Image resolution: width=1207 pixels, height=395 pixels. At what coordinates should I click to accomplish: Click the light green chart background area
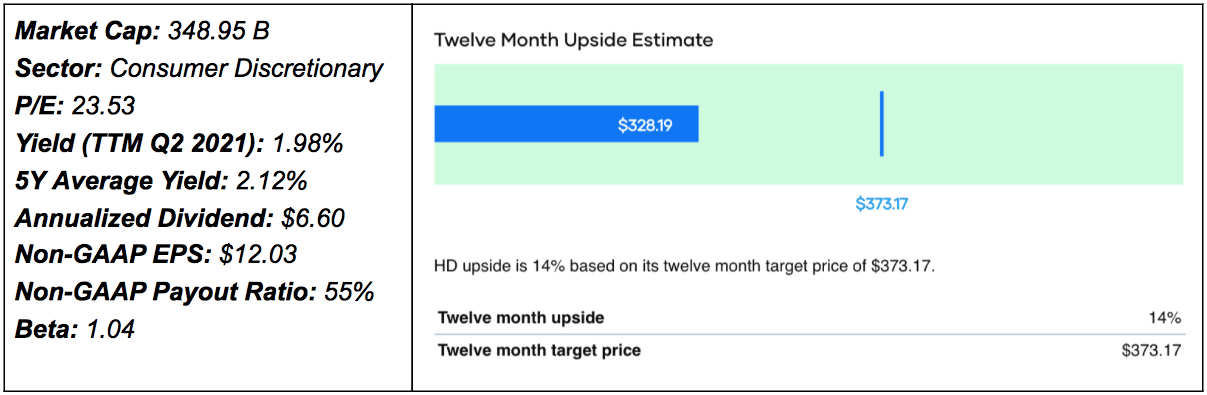[1030, 124]
